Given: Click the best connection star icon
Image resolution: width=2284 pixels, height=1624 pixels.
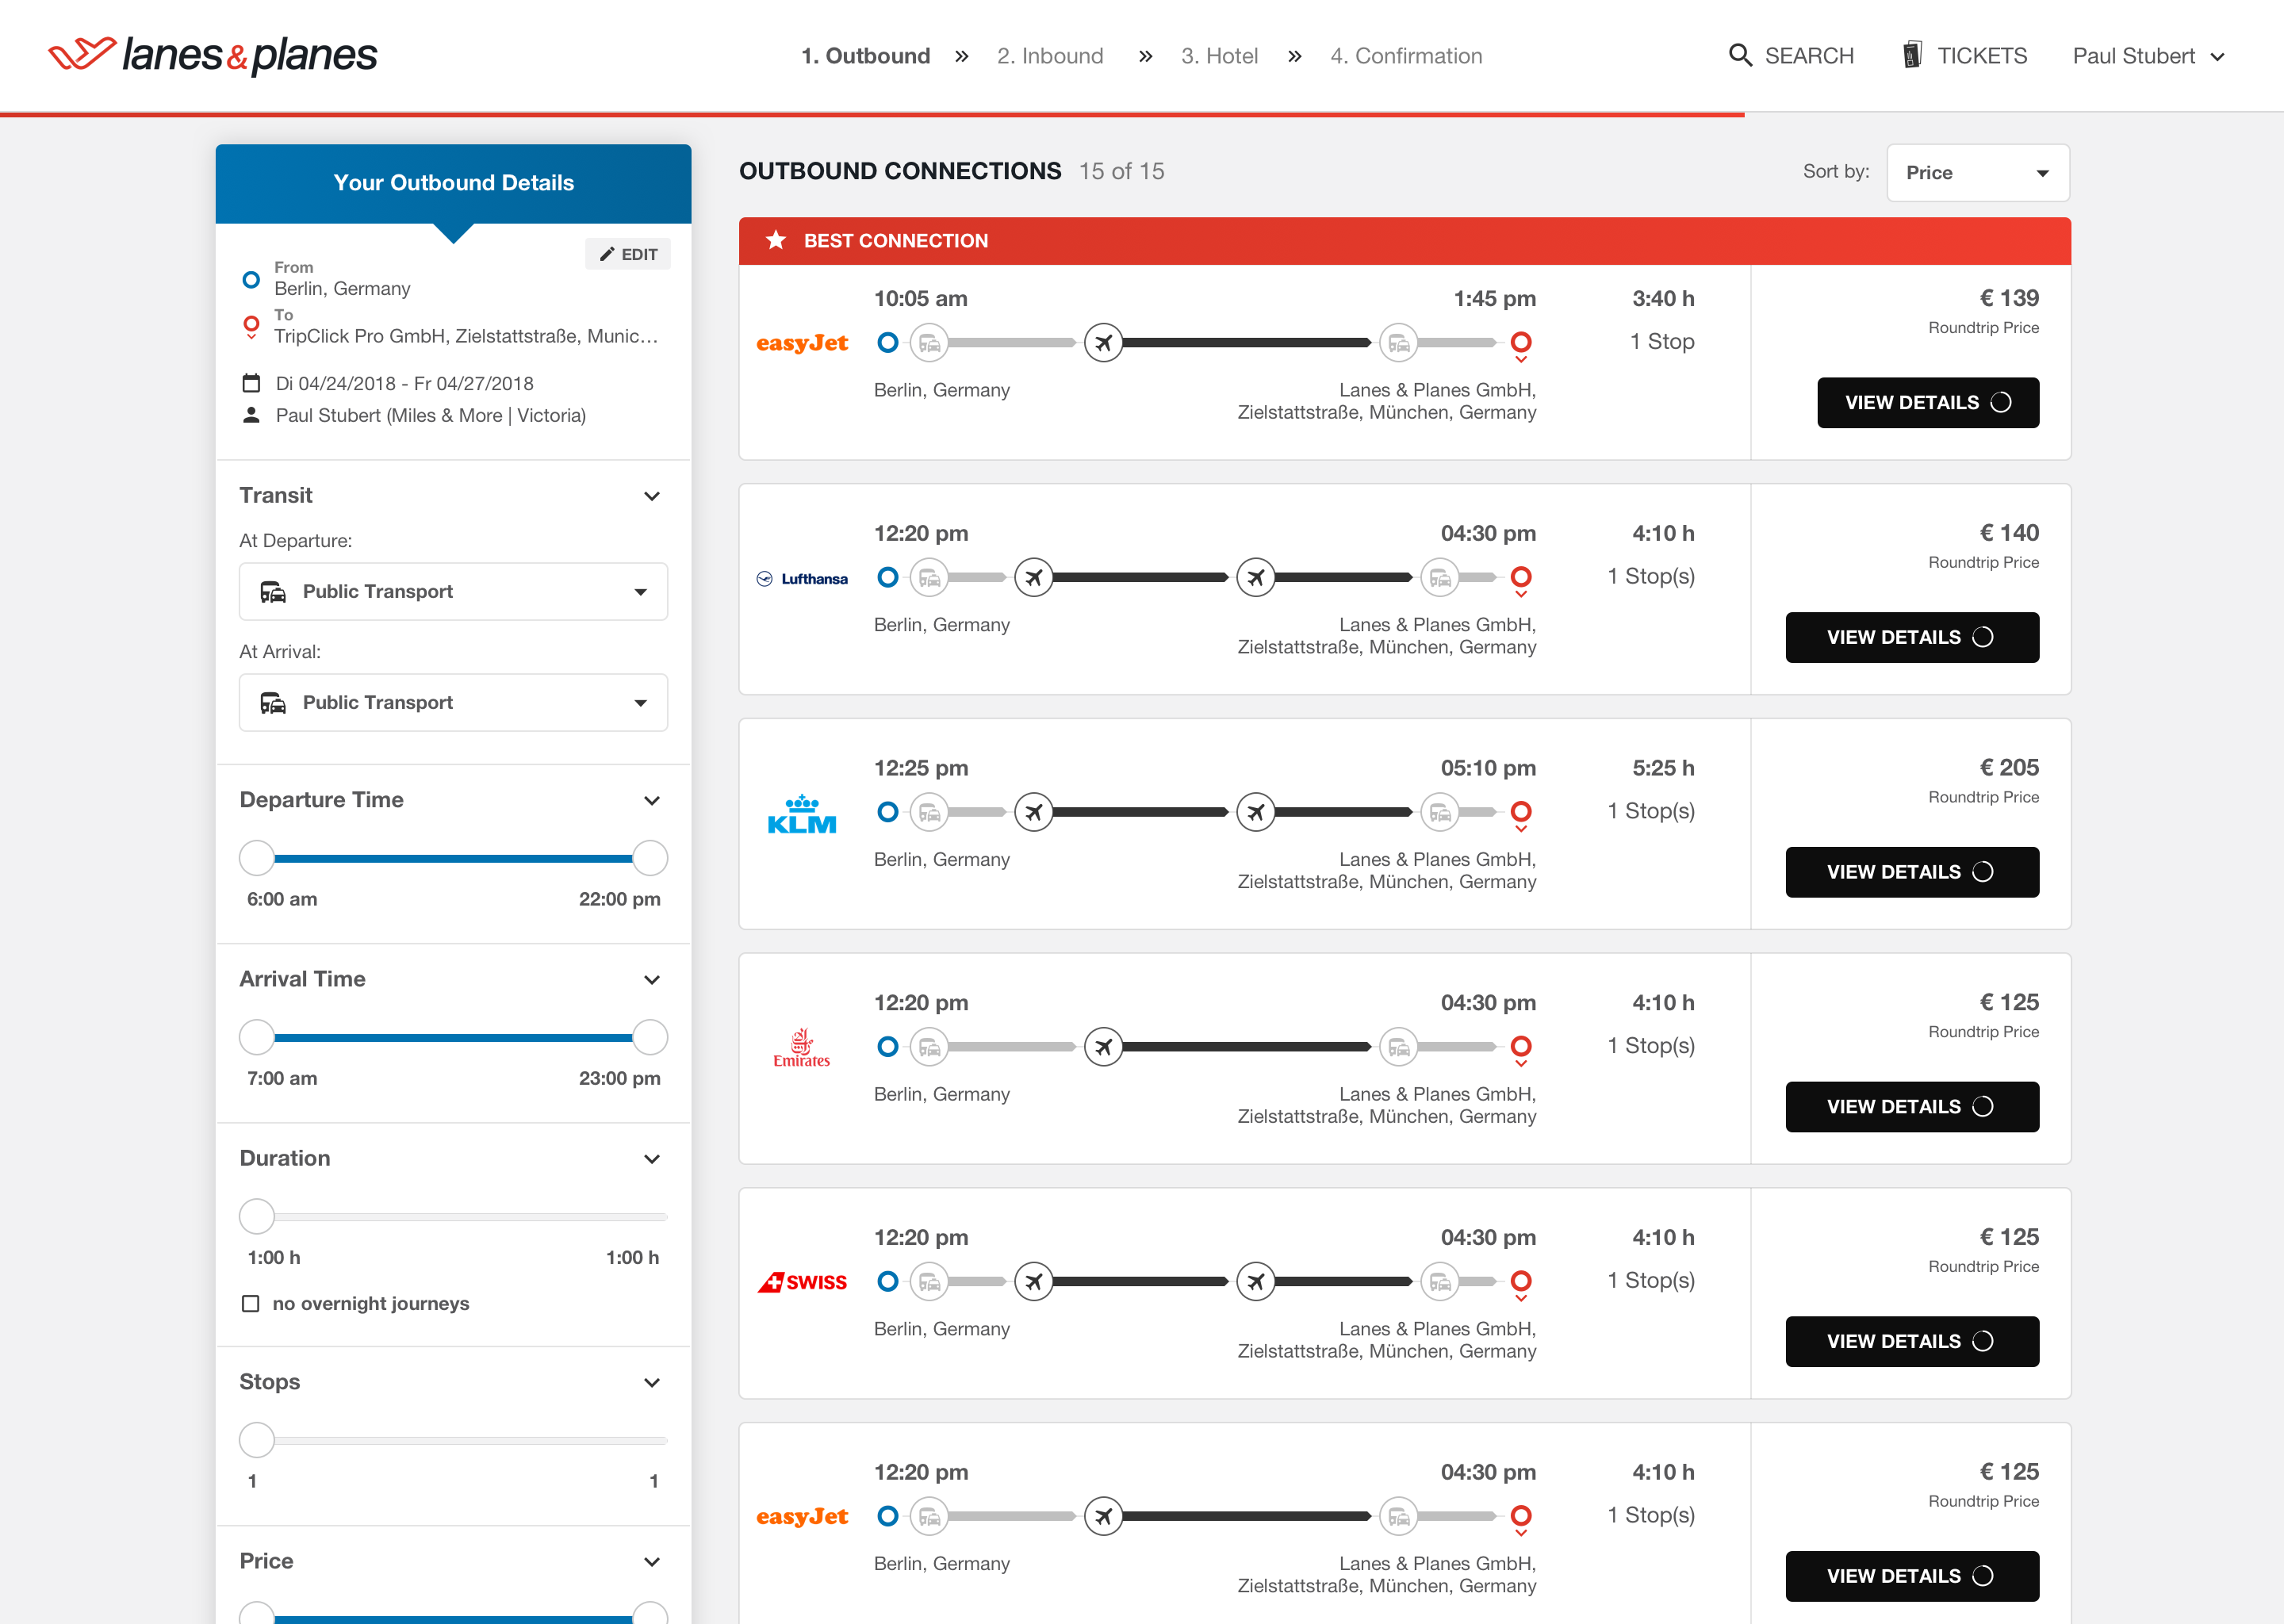Looking at the screenshot, I should (x=775, y=240).
